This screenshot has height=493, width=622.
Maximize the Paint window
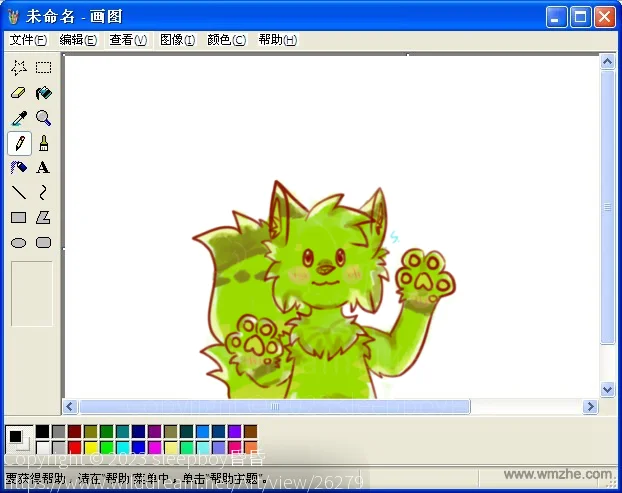pyautogui.click(x=580, y=17)
